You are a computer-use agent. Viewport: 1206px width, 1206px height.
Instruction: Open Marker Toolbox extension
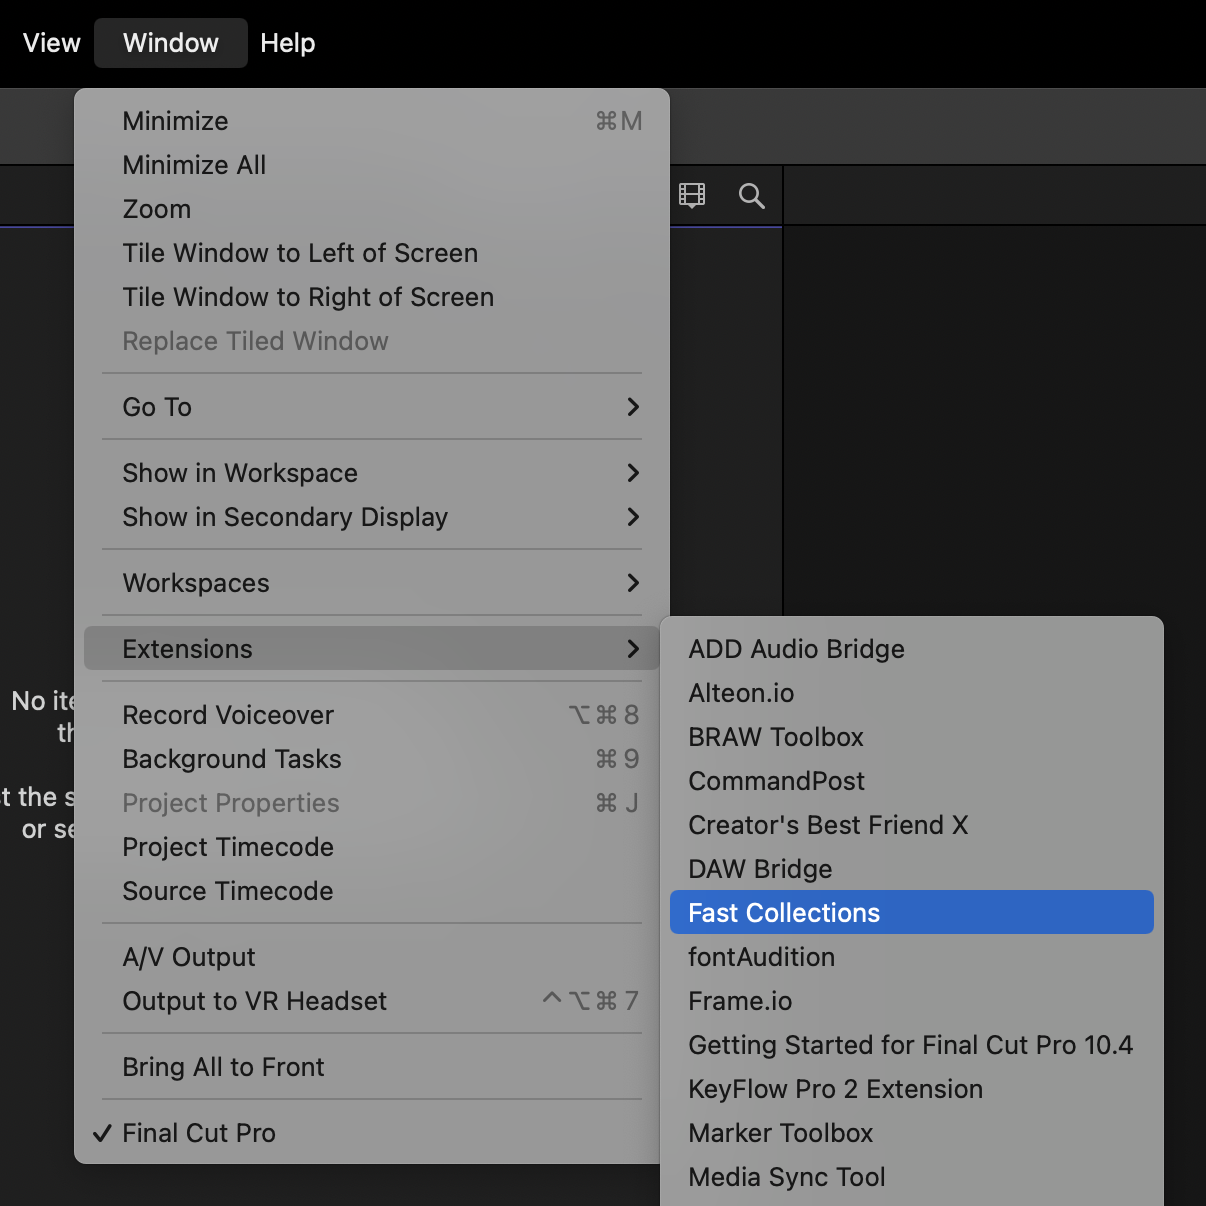780,1133
